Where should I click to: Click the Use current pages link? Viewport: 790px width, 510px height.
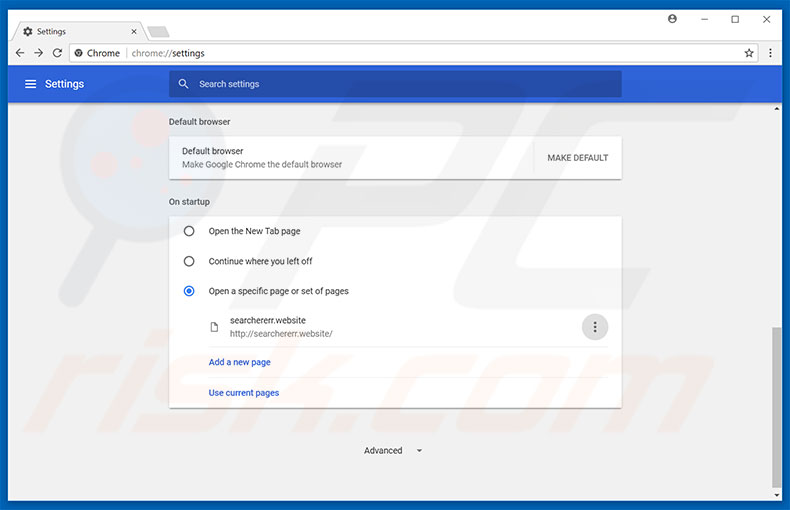243,393
